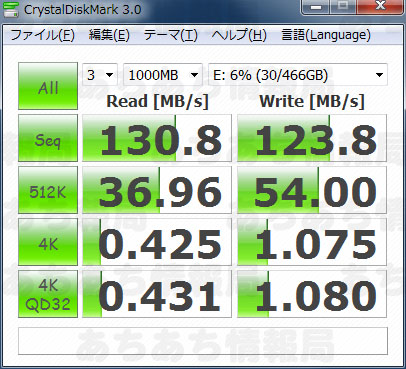The image size is (406, 369).
Task: Select the 4K read result 0.425
Action: [157, 242]
